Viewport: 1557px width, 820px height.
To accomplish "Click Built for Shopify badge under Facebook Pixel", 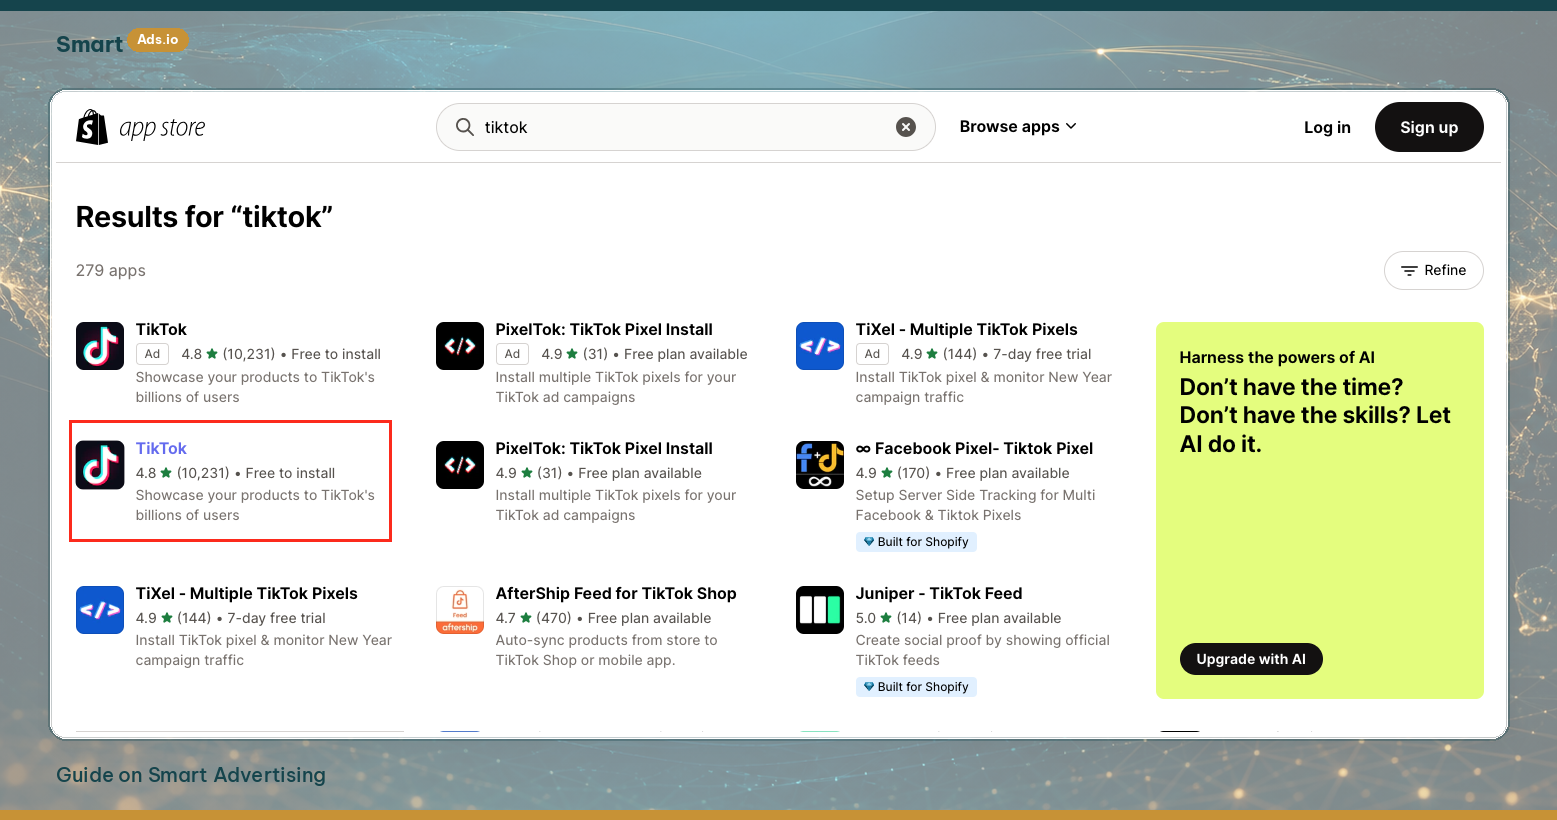I will (916, 542).
